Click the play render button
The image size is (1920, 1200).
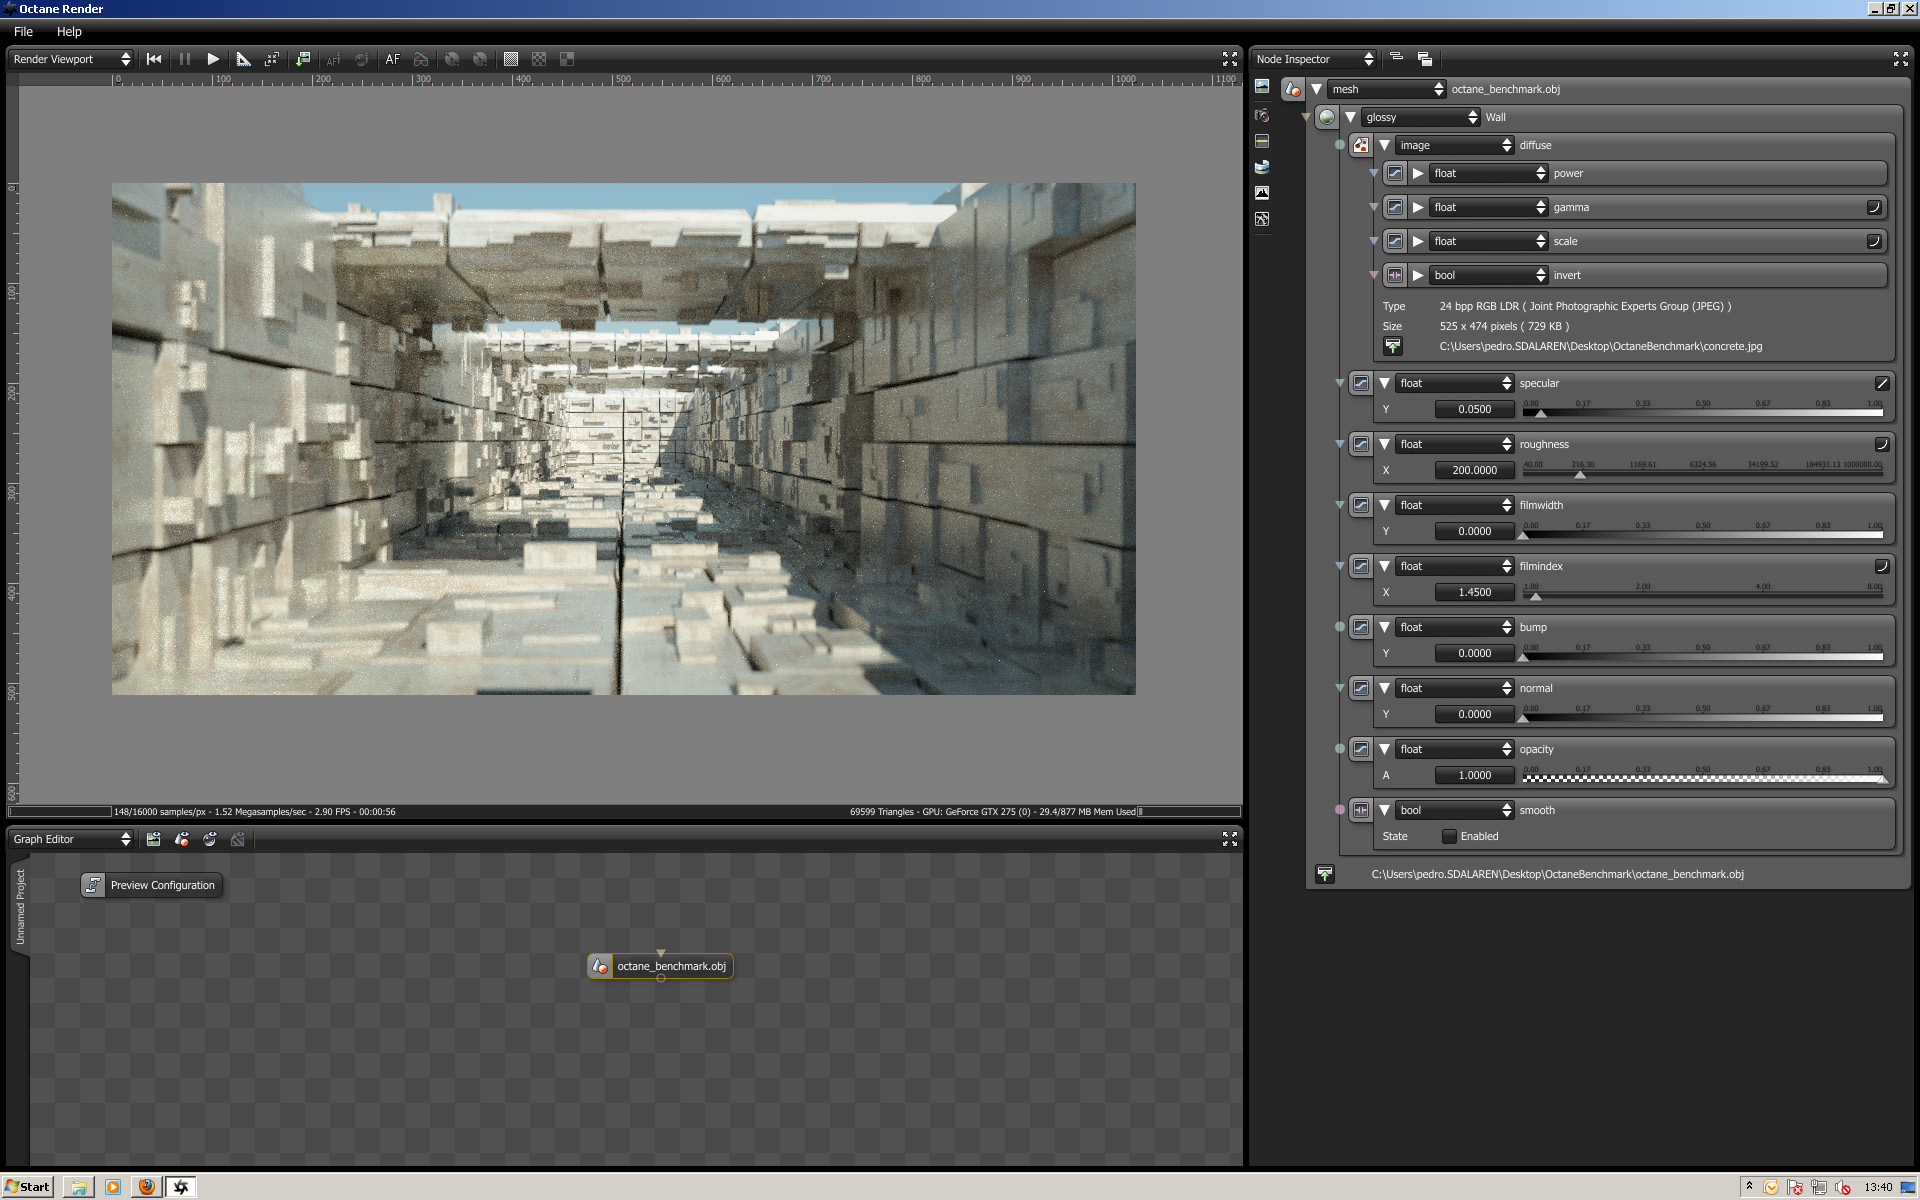click(x=213, y=59)
